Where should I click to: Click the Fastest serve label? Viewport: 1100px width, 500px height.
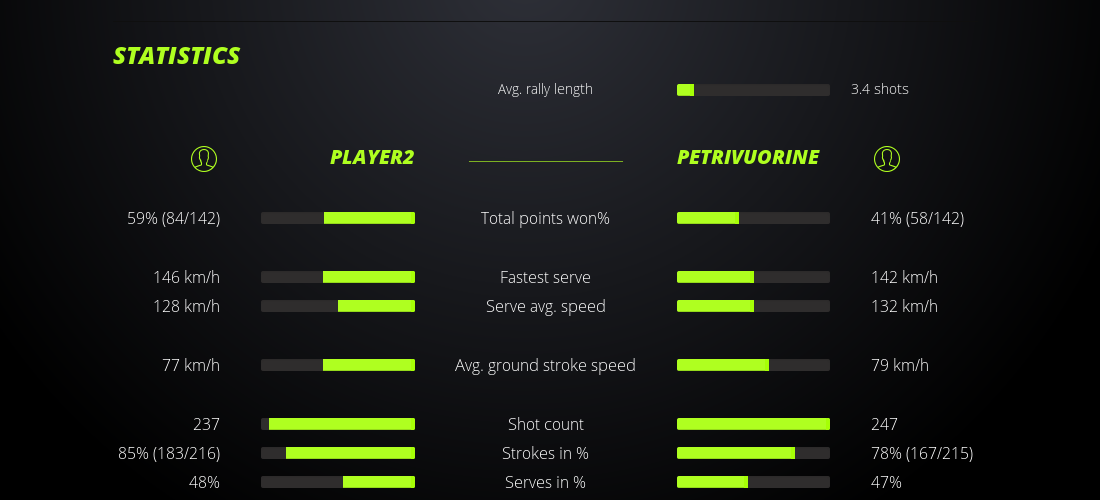coord(545,277)
